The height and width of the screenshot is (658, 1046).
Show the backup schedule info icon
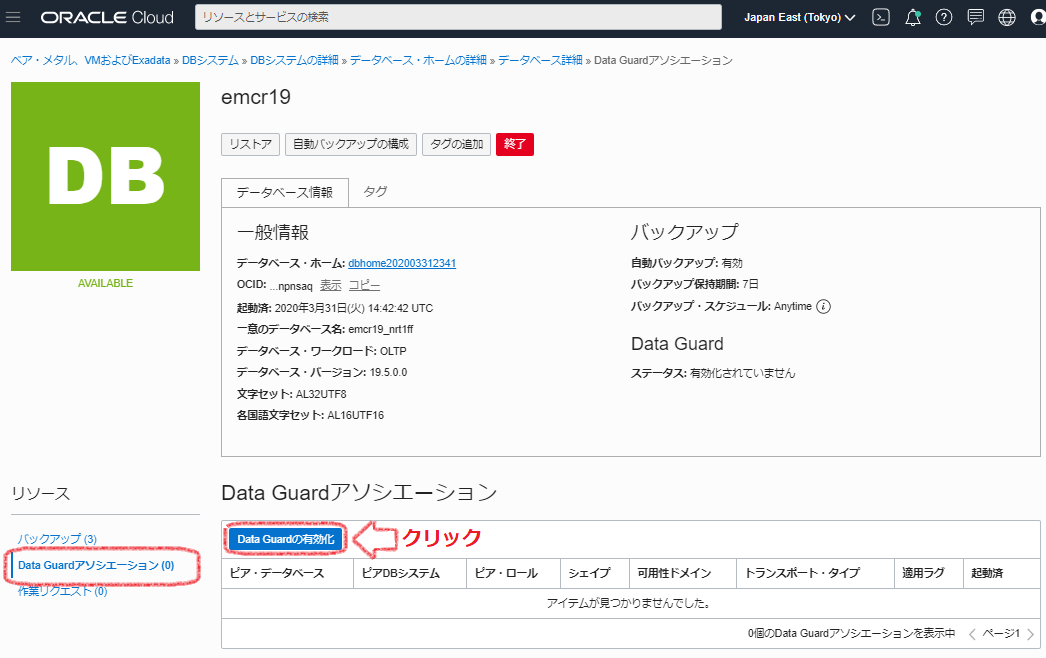(x=824, y=307)
